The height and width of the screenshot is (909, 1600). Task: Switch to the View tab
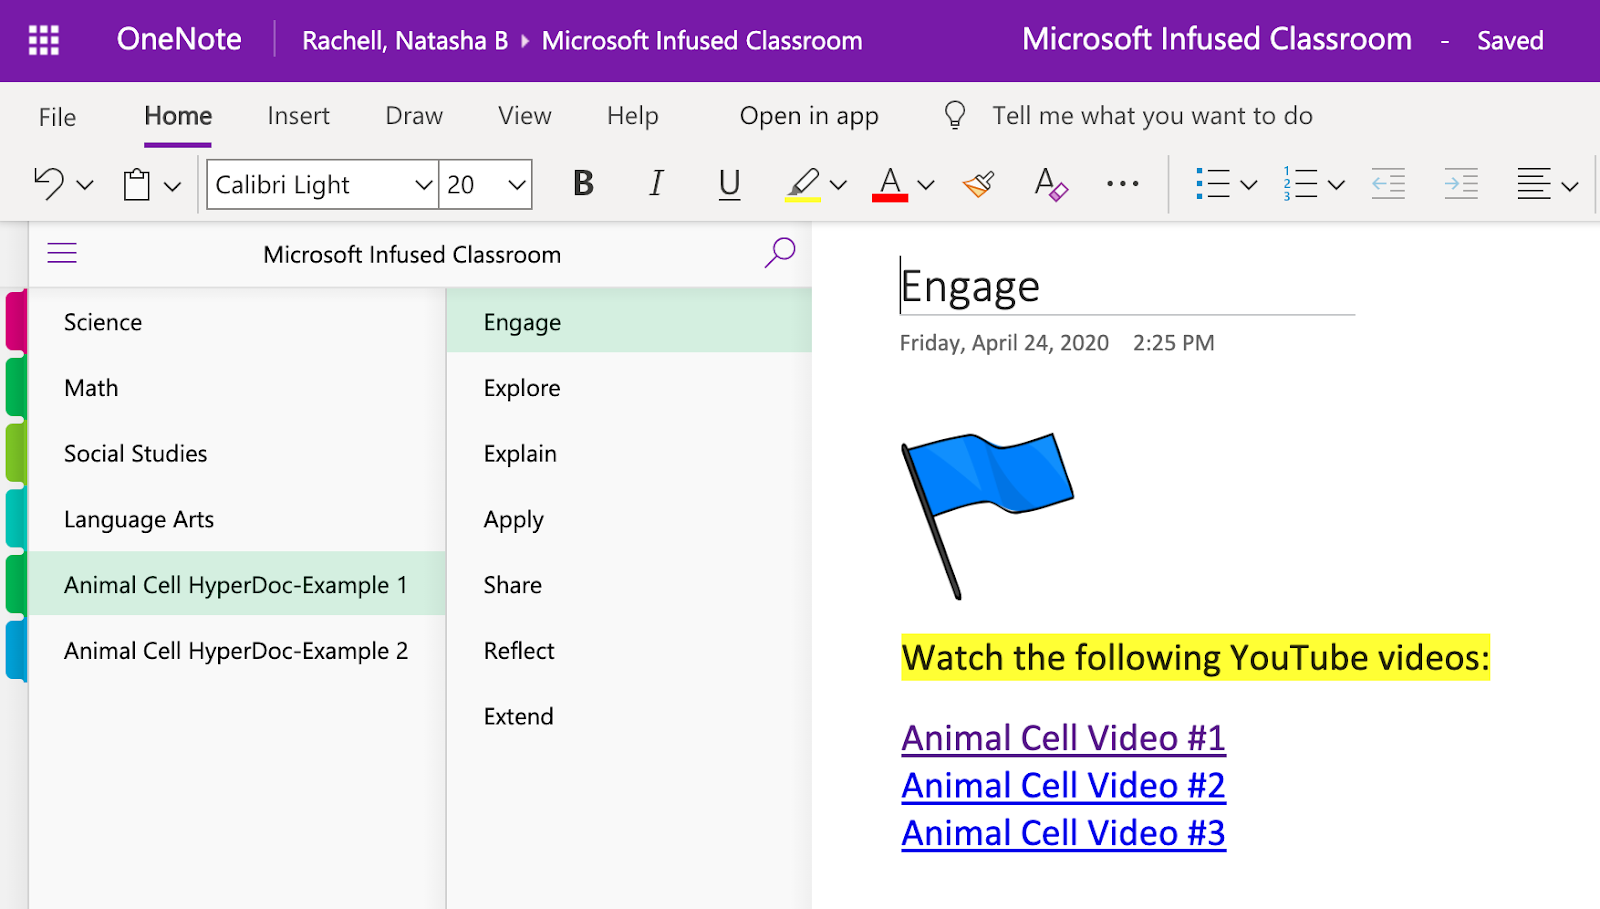(x=525, y=116)
